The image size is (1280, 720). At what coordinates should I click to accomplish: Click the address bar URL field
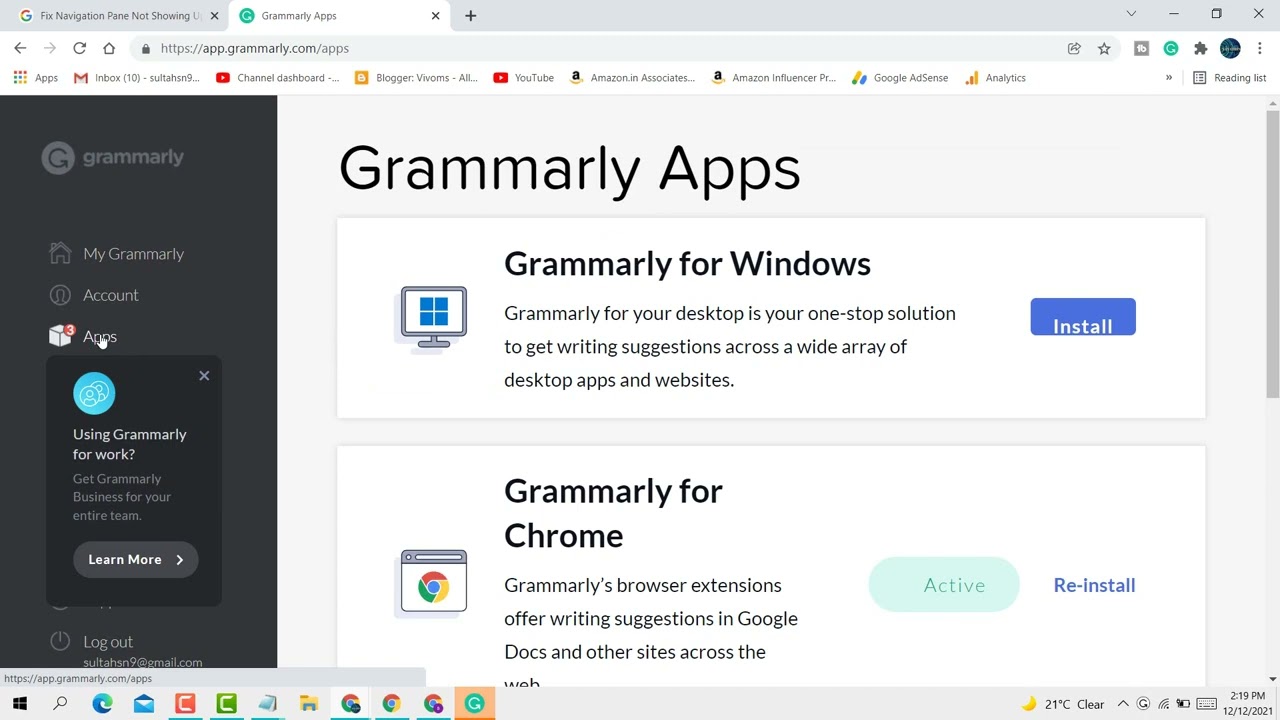point(600,48)
